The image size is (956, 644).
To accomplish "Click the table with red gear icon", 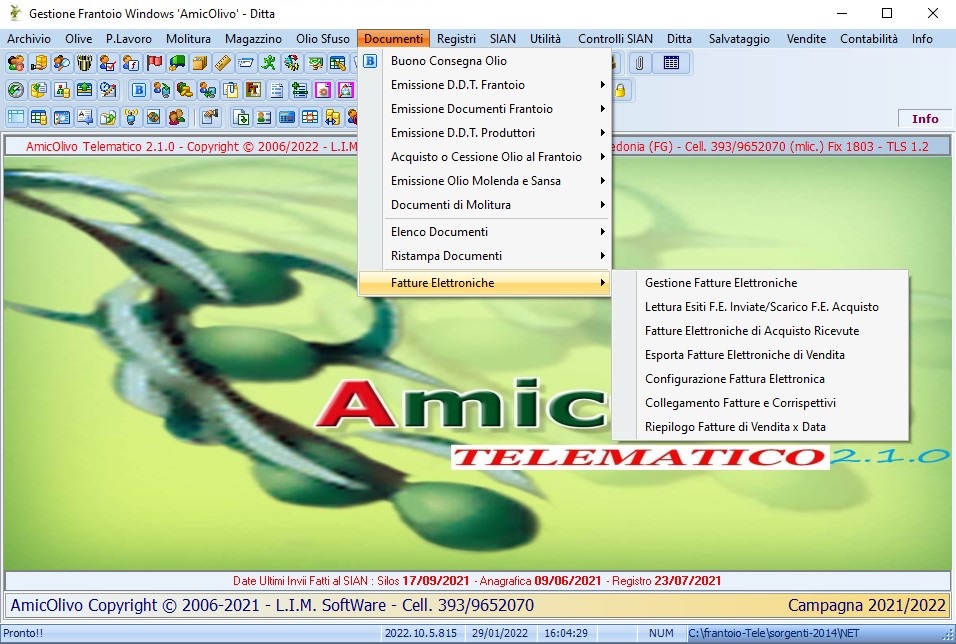I will pyautogui.click(x=310, y=117).
